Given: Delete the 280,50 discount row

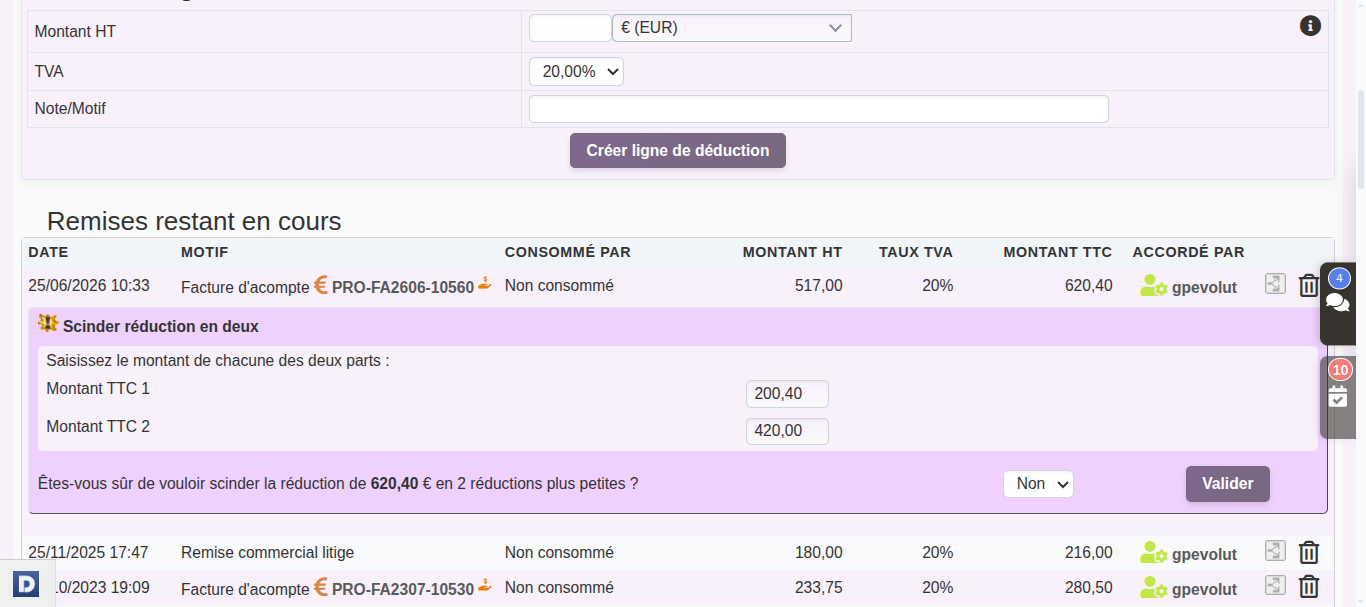Looking at the screenshot, I should pos(1308,587).
